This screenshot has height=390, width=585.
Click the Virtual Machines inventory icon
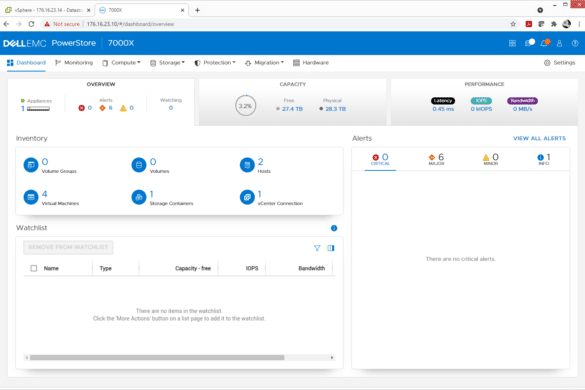pos(31,197)
